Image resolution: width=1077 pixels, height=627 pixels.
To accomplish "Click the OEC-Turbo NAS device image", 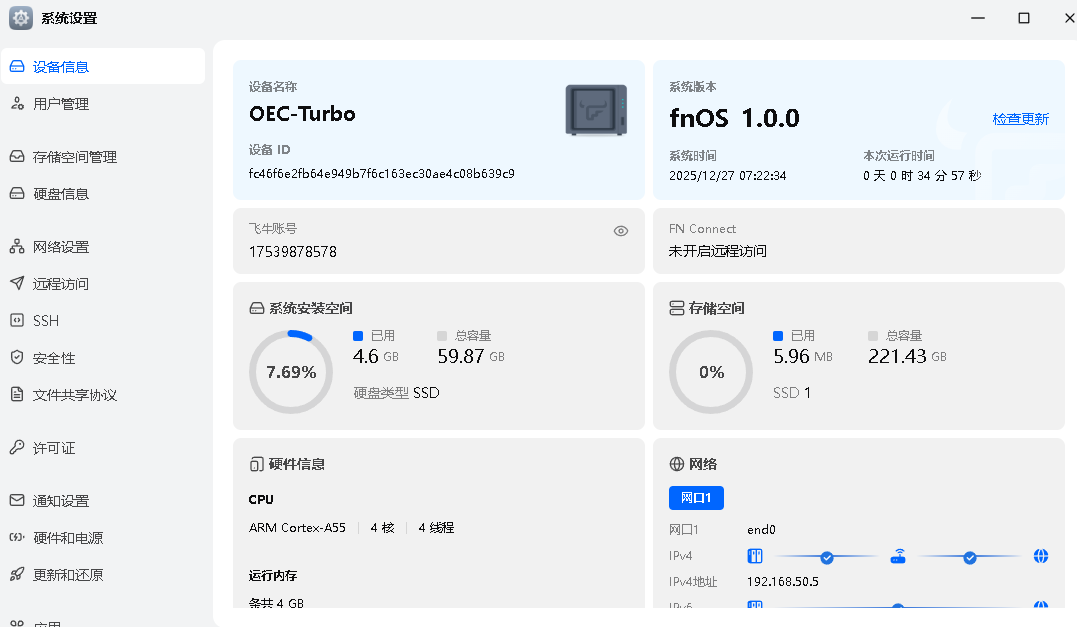I will tap(596, 110).
